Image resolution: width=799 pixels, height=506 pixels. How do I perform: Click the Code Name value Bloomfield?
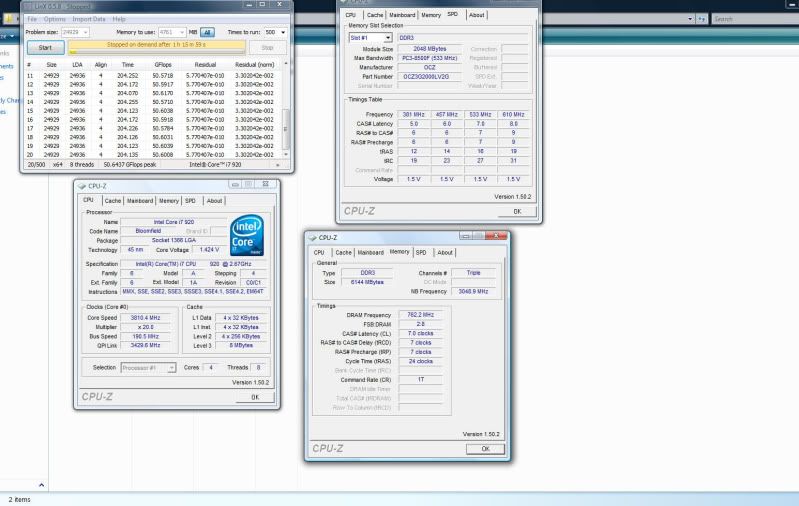(148, 231)
